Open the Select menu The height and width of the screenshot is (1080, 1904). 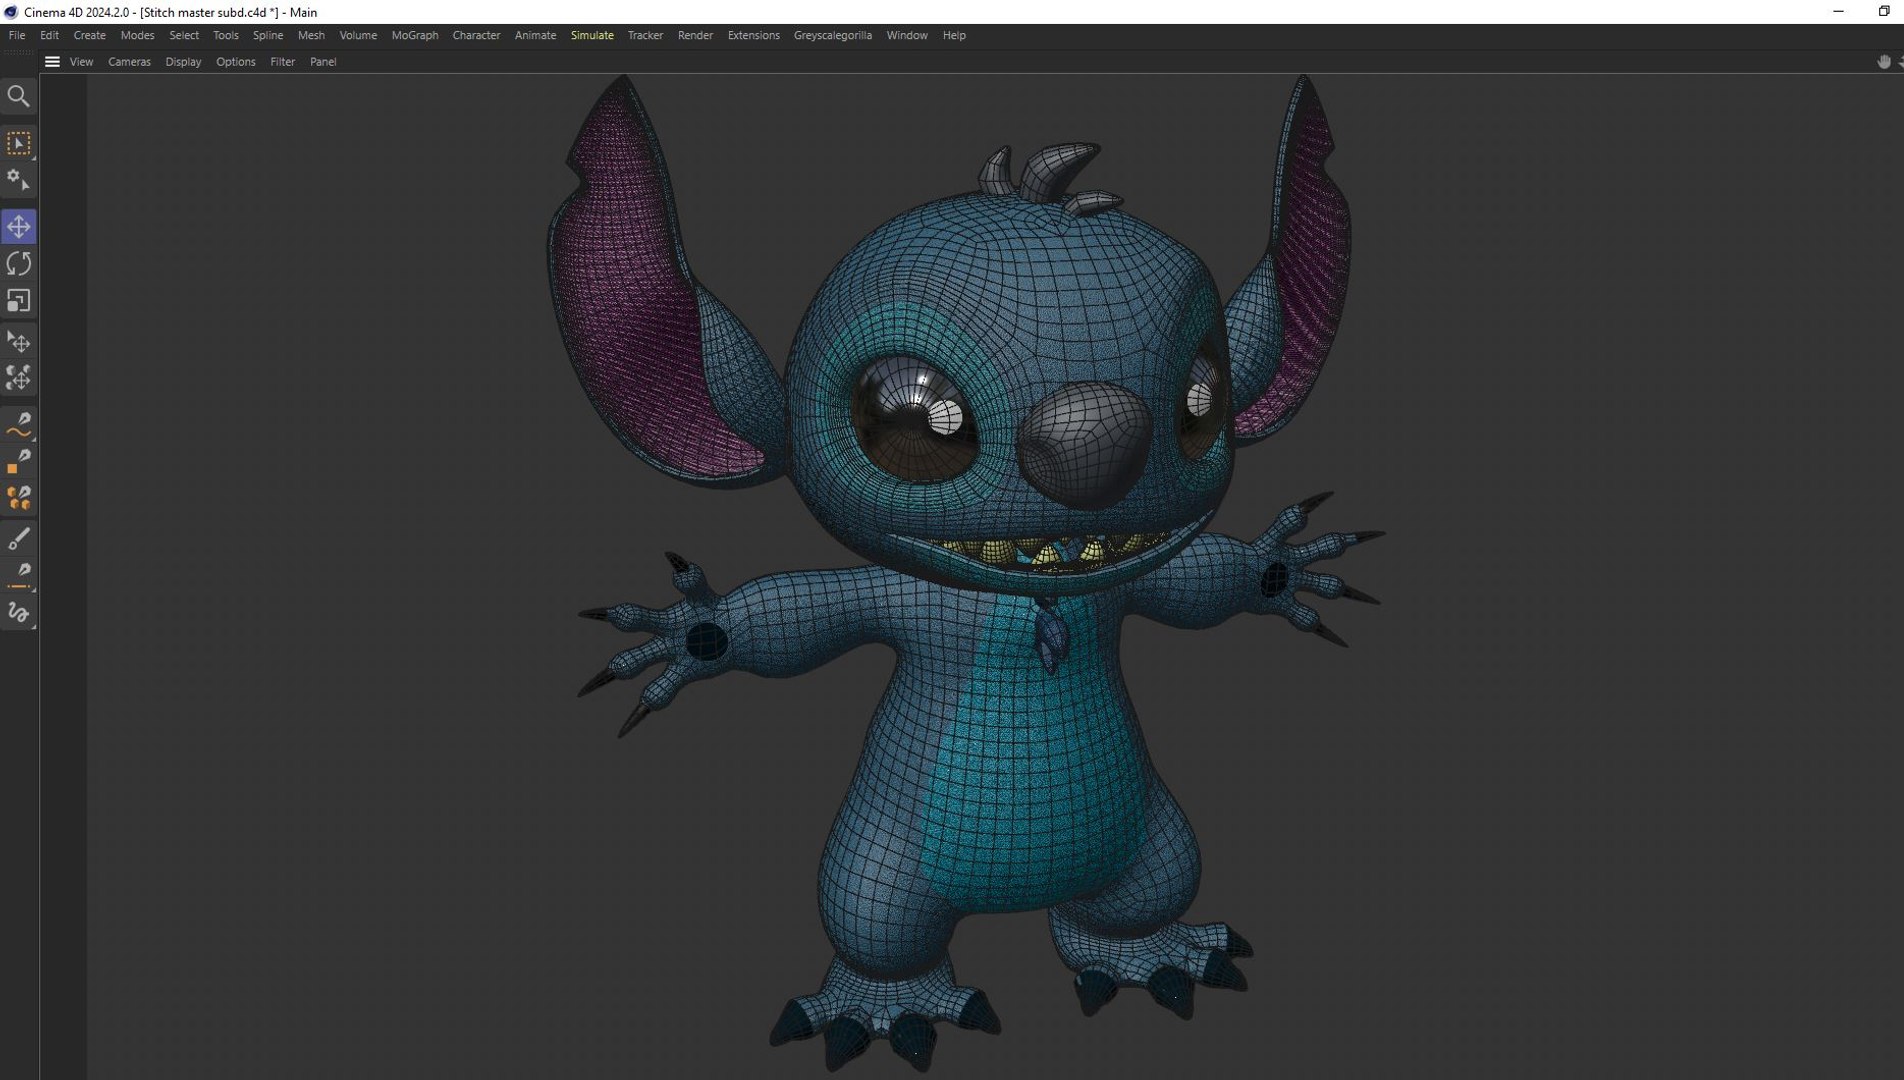[x=184, y=35]
